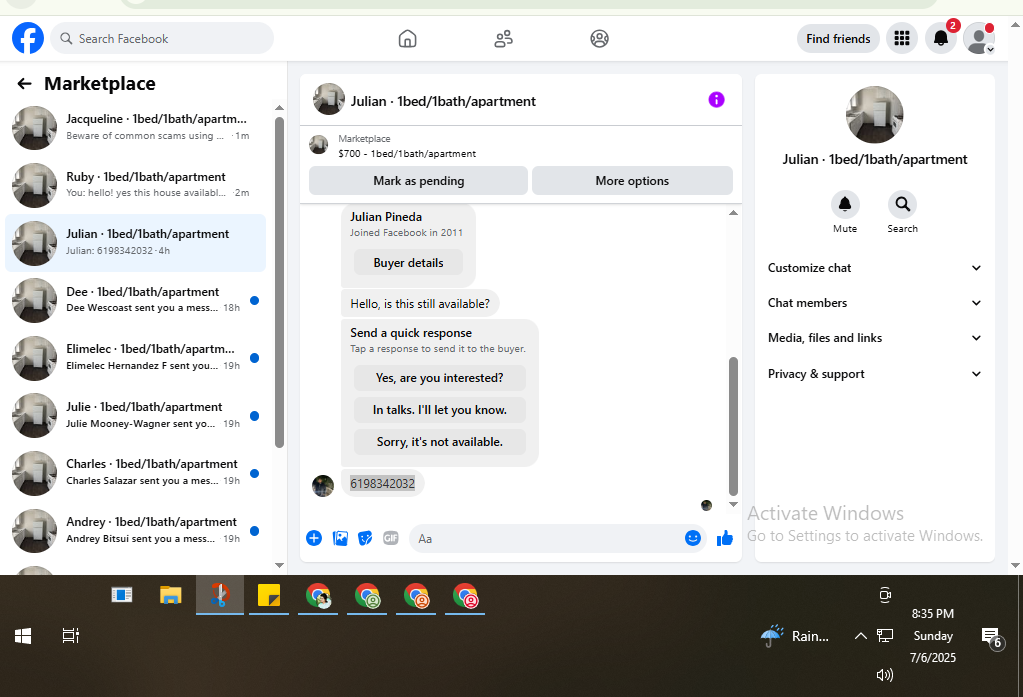Click the network tray icon
The height and width of the screenshot is (697, 1023).
coord(885,636)
